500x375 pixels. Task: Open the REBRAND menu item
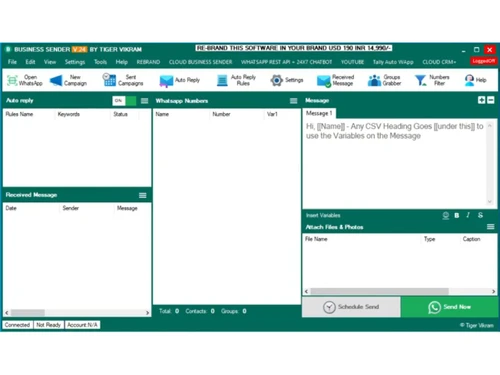[x=148, y=62]
